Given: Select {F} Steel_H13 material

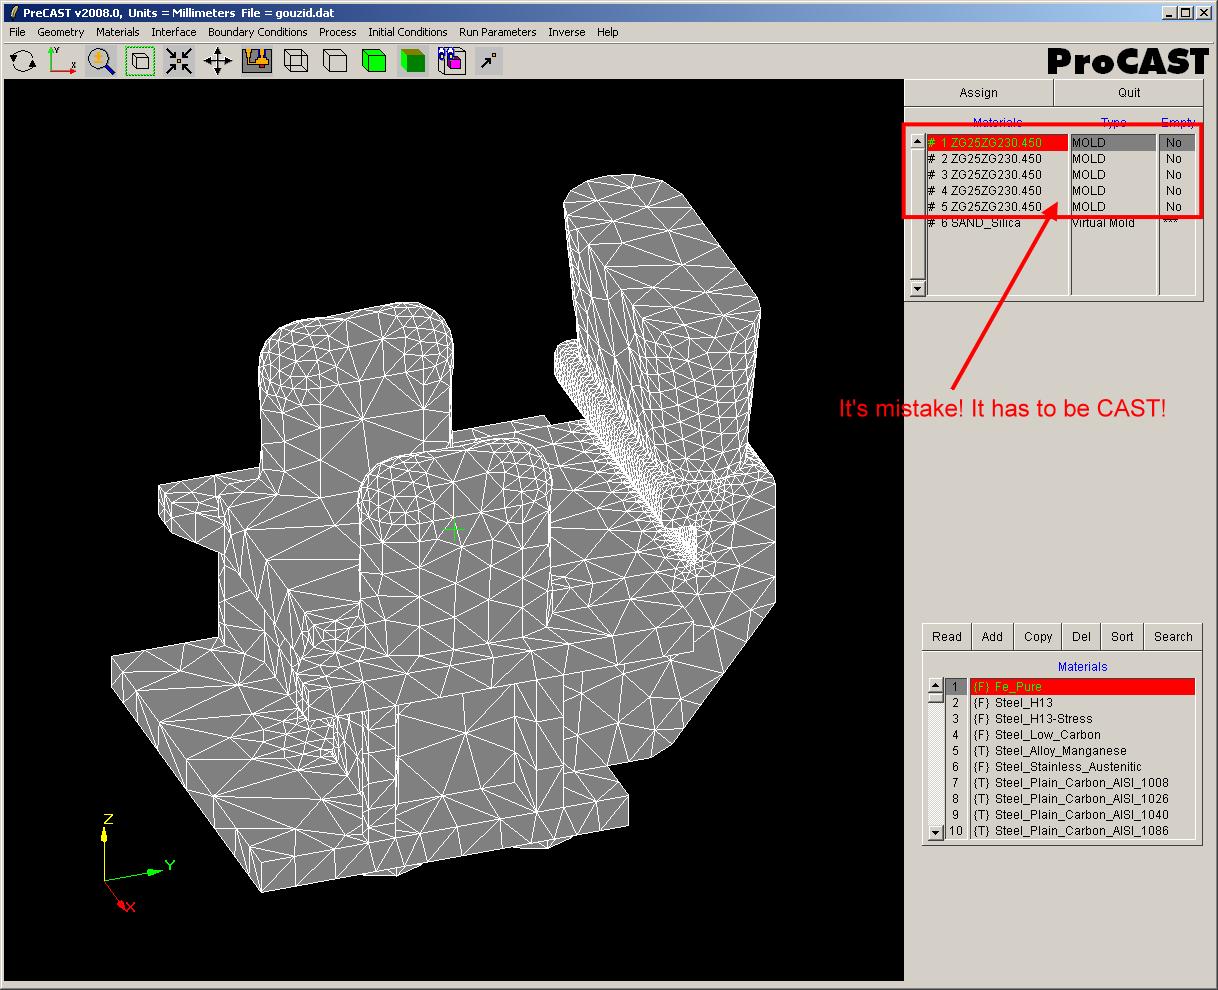Looking at the screenshot, I should (x=1082, y=703).
